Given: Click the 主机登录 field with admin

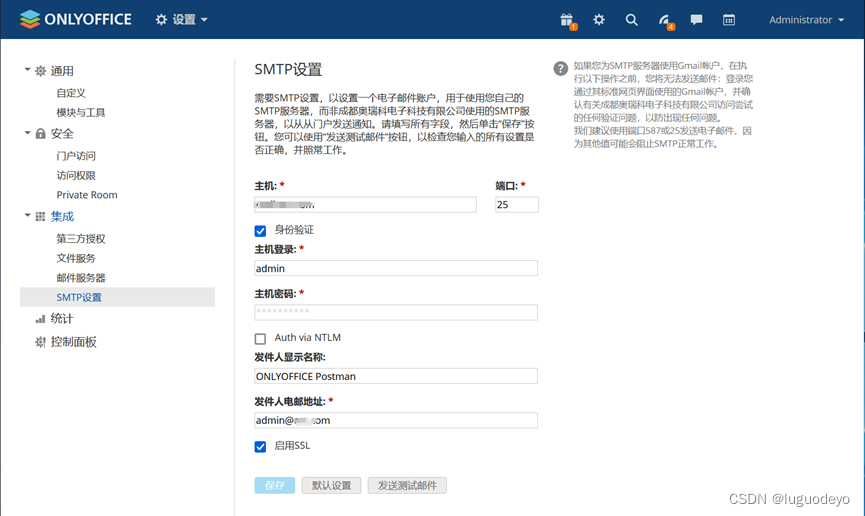Looking at the screenshot, I should tap(396, 268).
